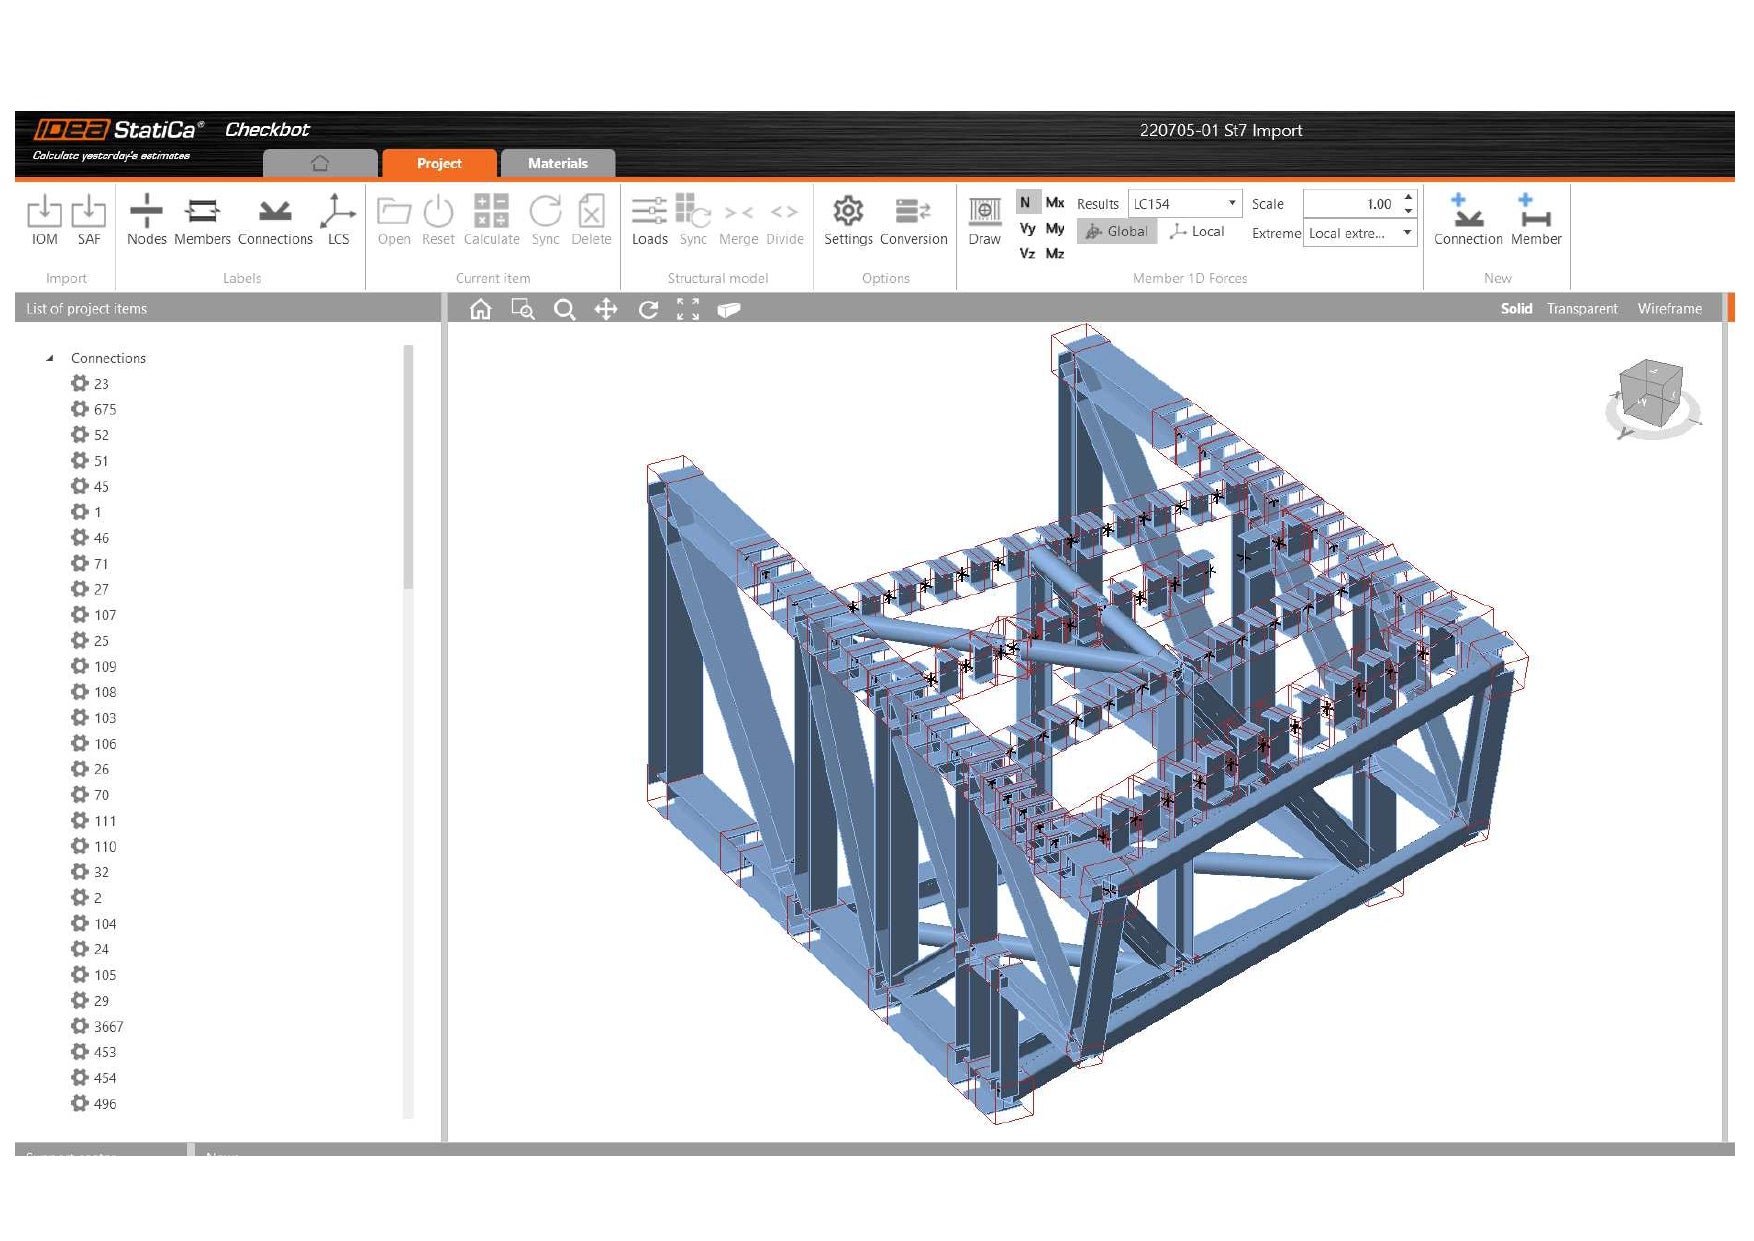Toggle Nodes labels icon

146,213
